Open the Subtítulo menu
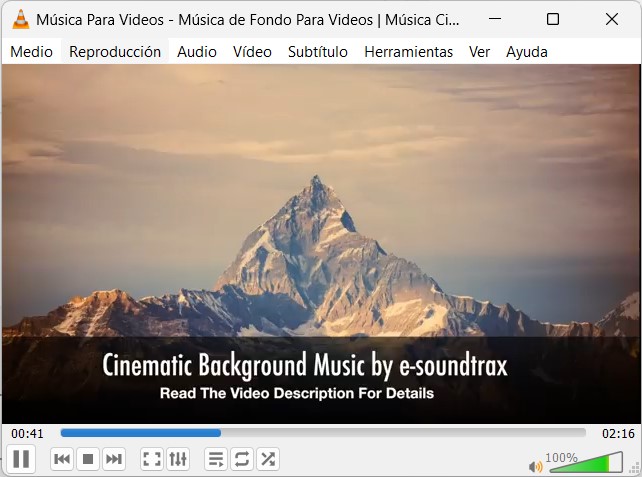 pyautogui.click(x=318, y=52)
